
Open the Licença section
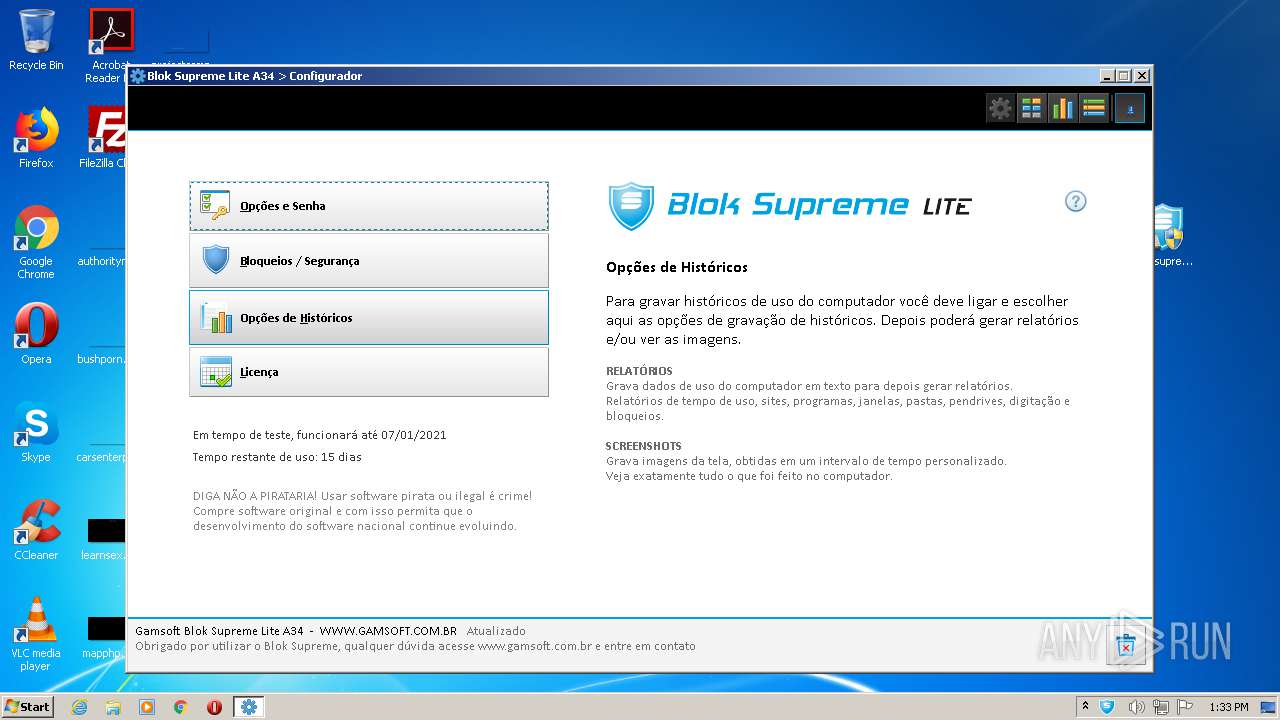[x=369, y=372]
